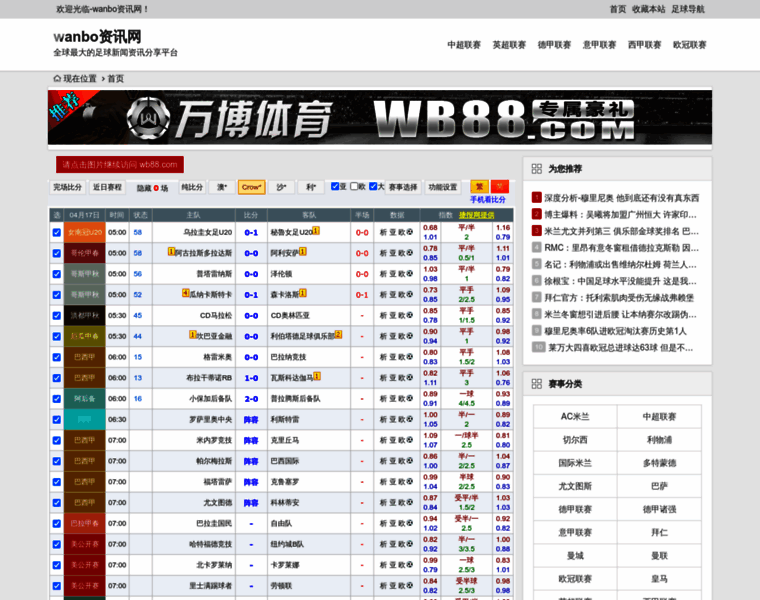
Task: Open the article 穆里尼奥率6队进欧冠淘汰赛历史第1人
Action: click(x=615, y=331)
